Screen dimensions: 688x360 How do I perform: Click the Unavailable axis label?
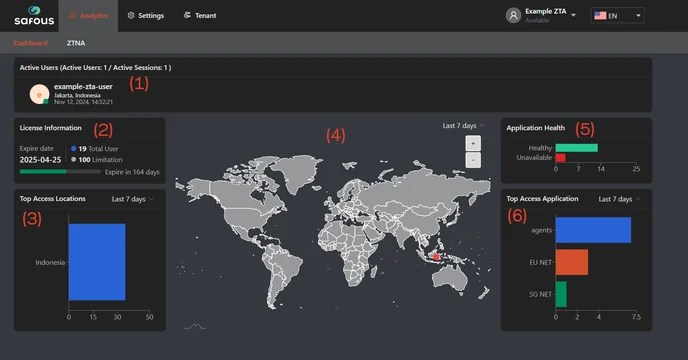coord(534,157)
